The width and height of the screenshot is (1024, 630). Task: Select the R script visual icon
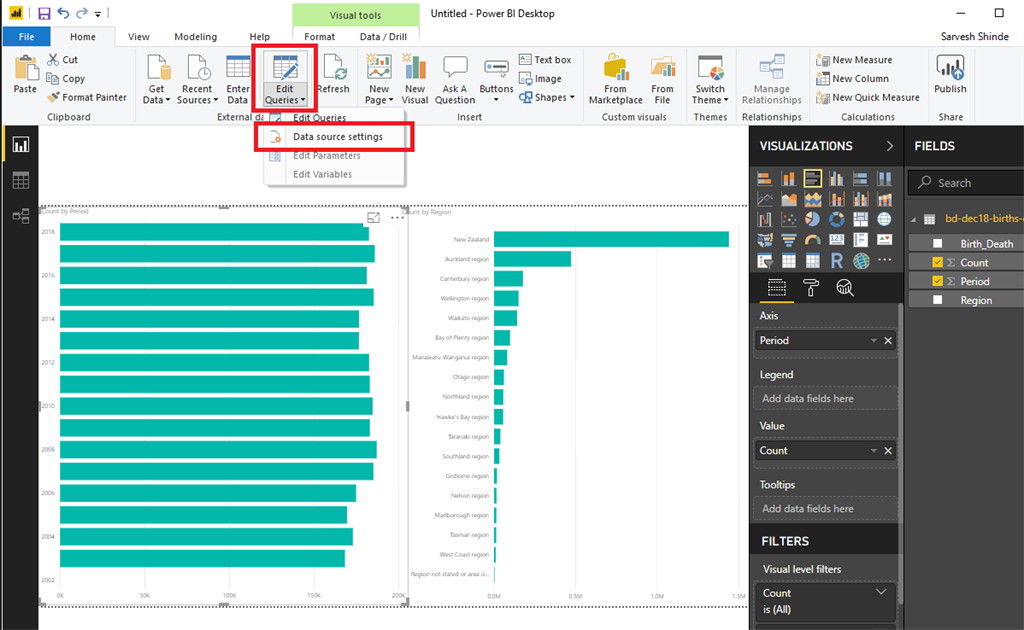coord(837,259)
